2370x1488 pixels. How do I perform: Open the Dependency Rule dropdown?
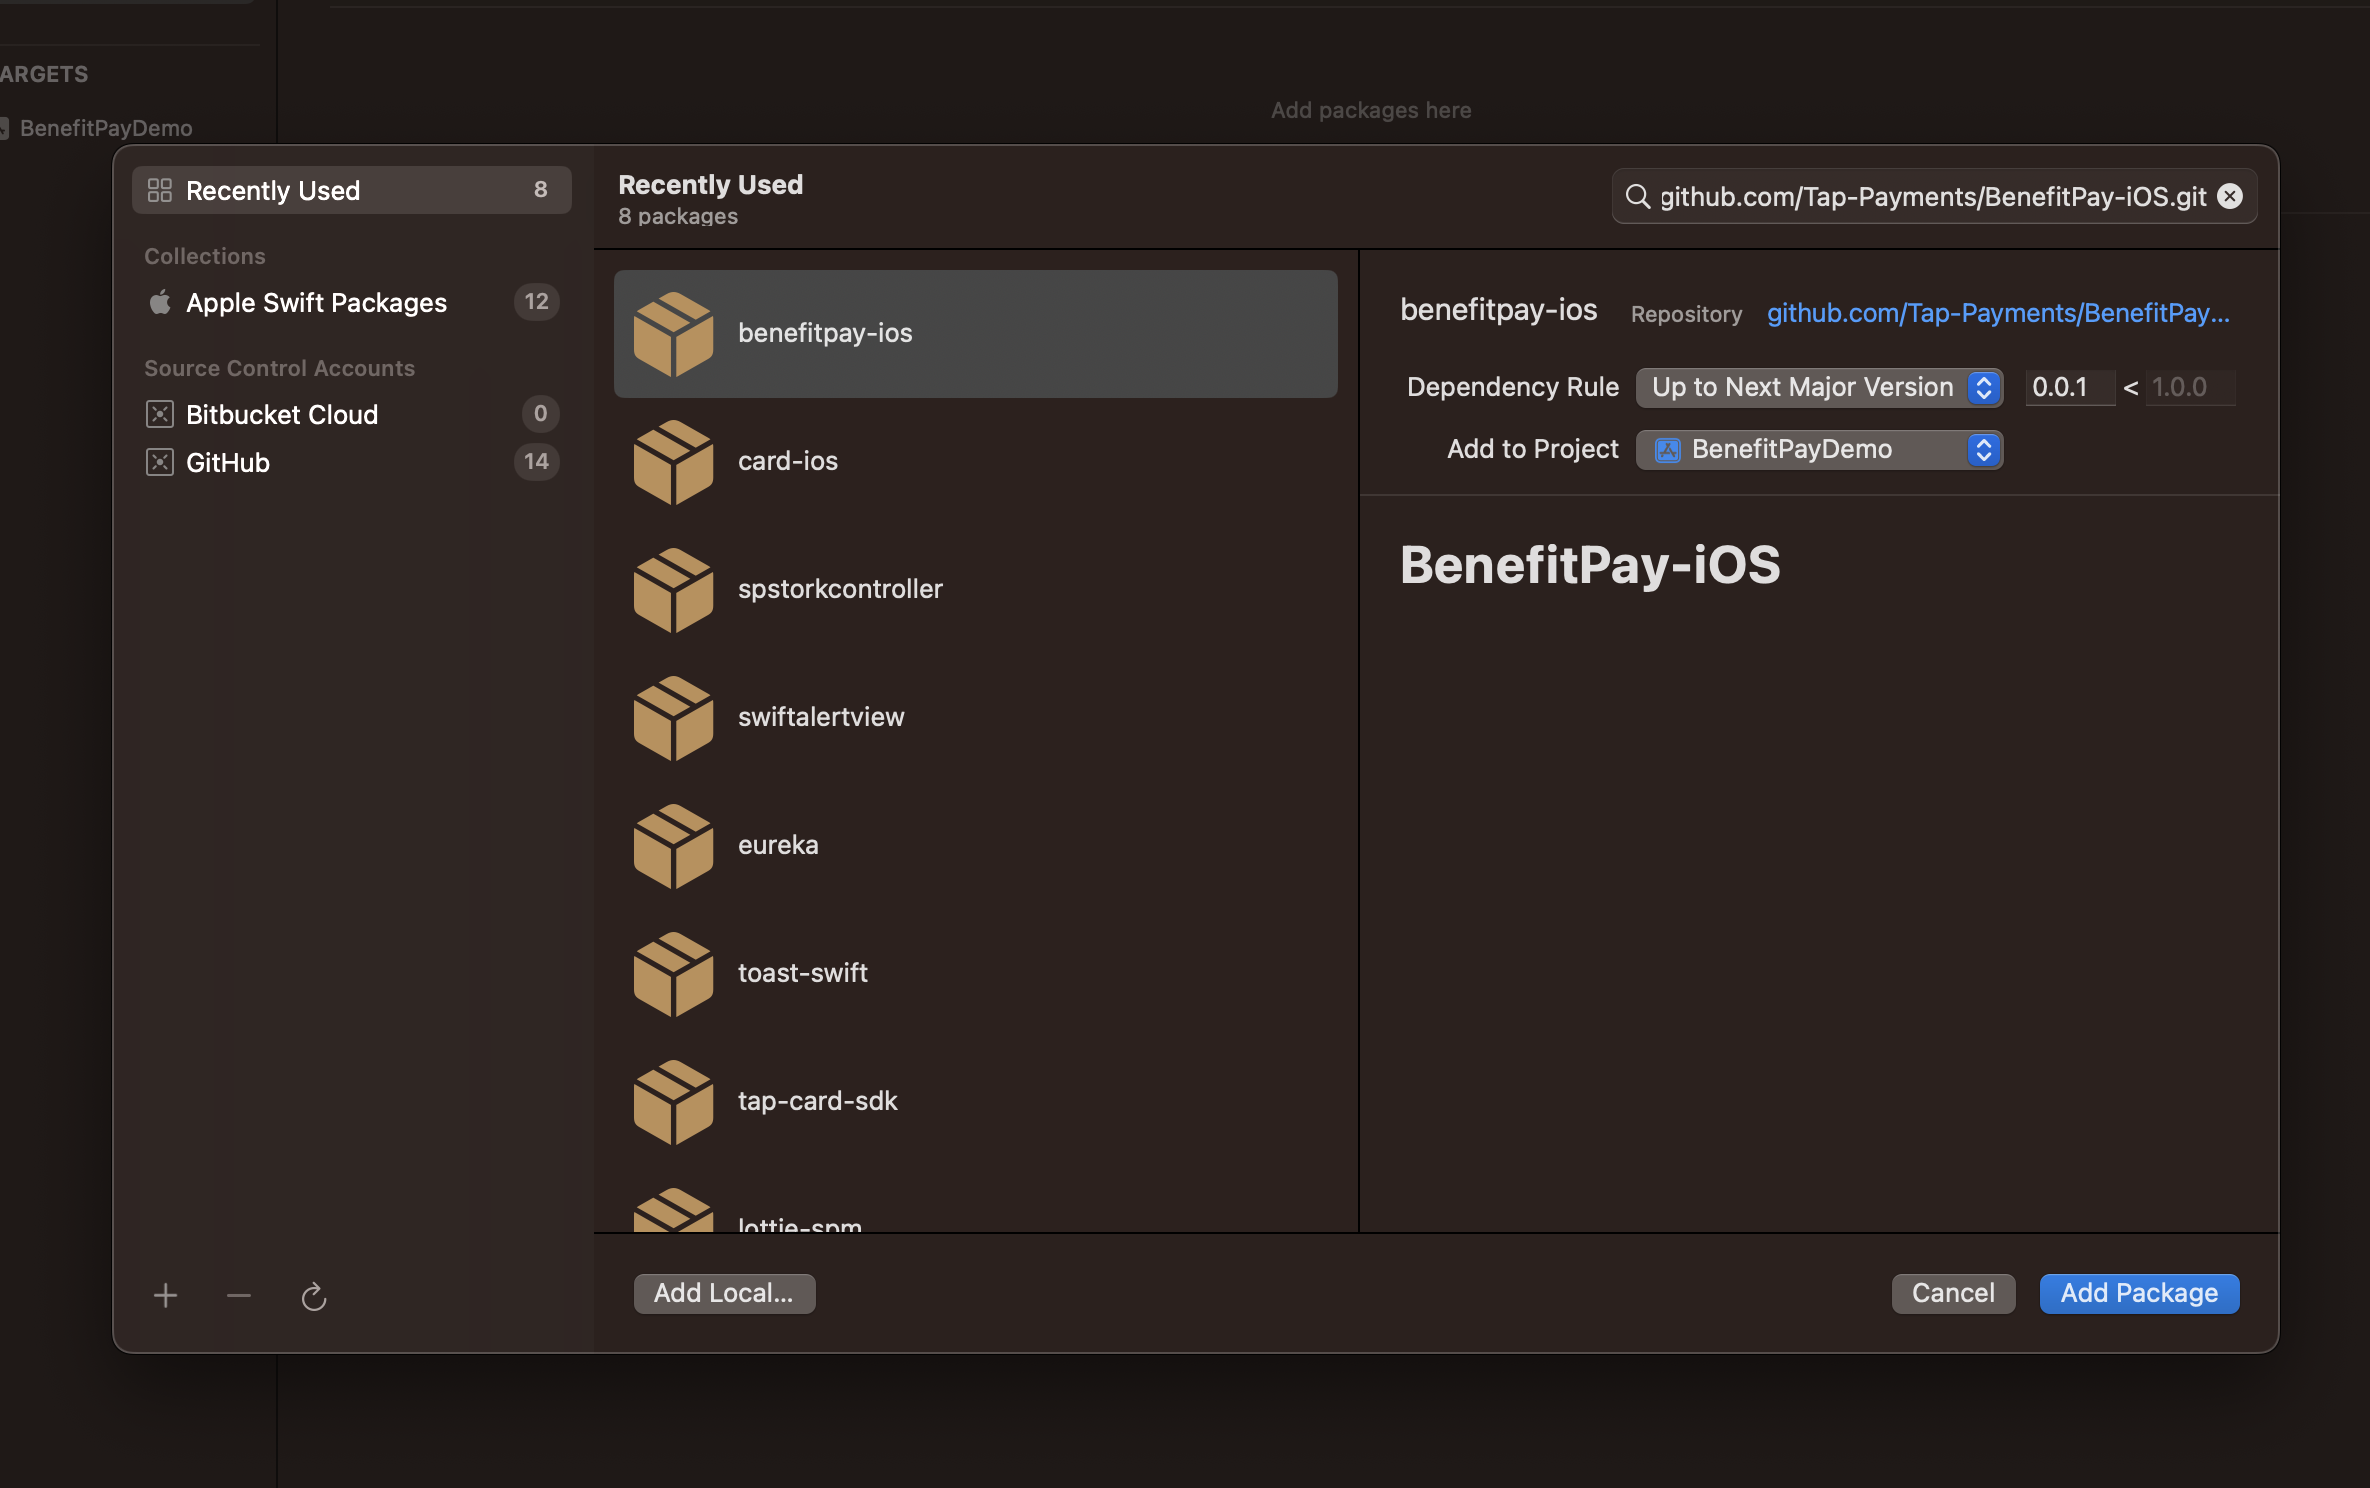click(1819, 388)
